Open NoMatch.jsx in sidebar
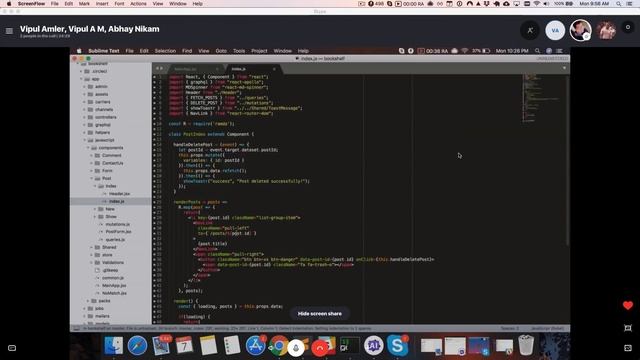 click(x=114, y=293)
